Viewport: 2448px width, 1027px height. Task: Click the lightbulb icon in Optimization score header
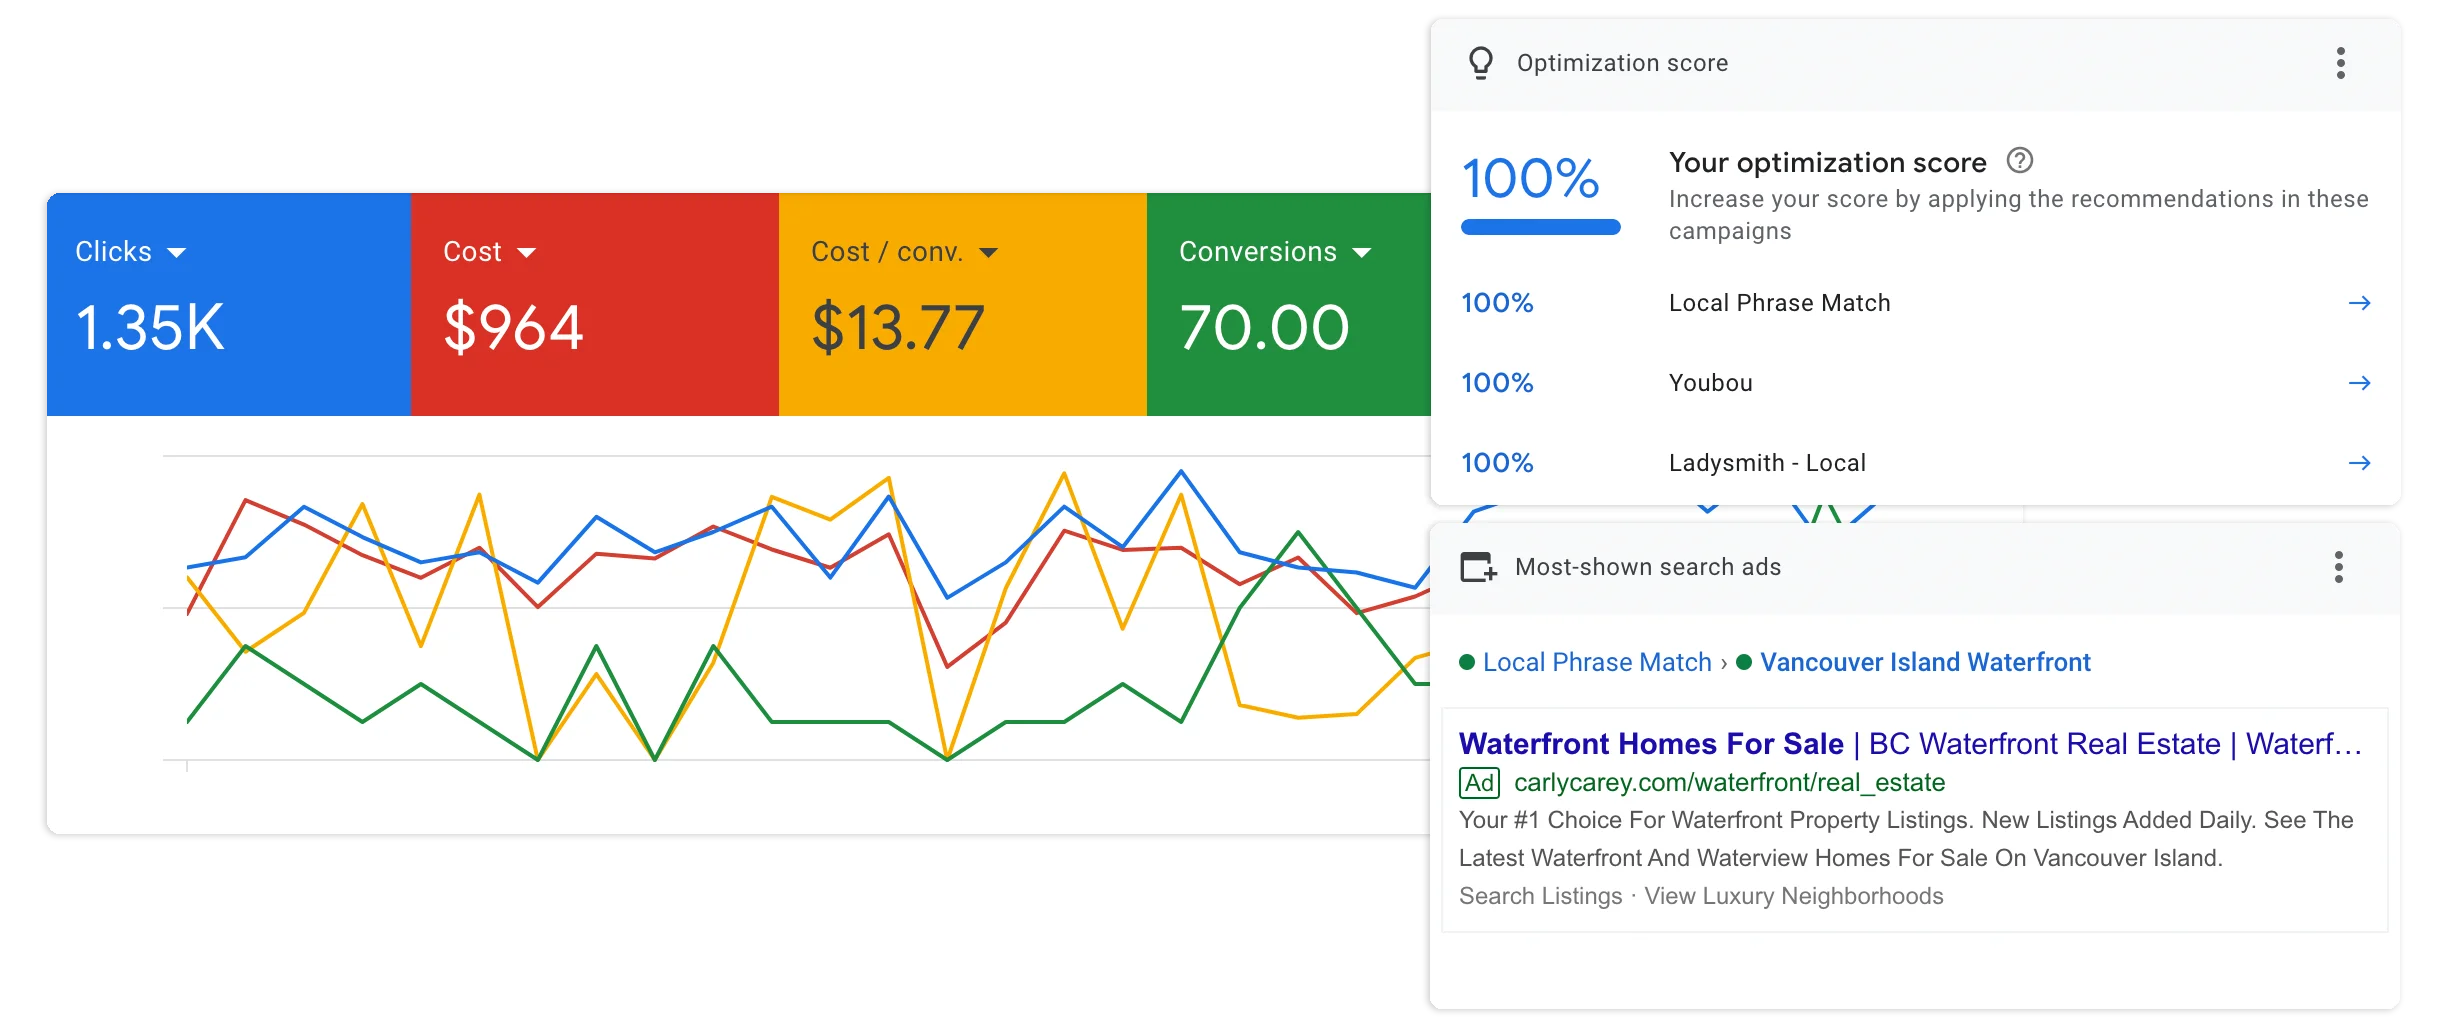(x=1480, y=63)
